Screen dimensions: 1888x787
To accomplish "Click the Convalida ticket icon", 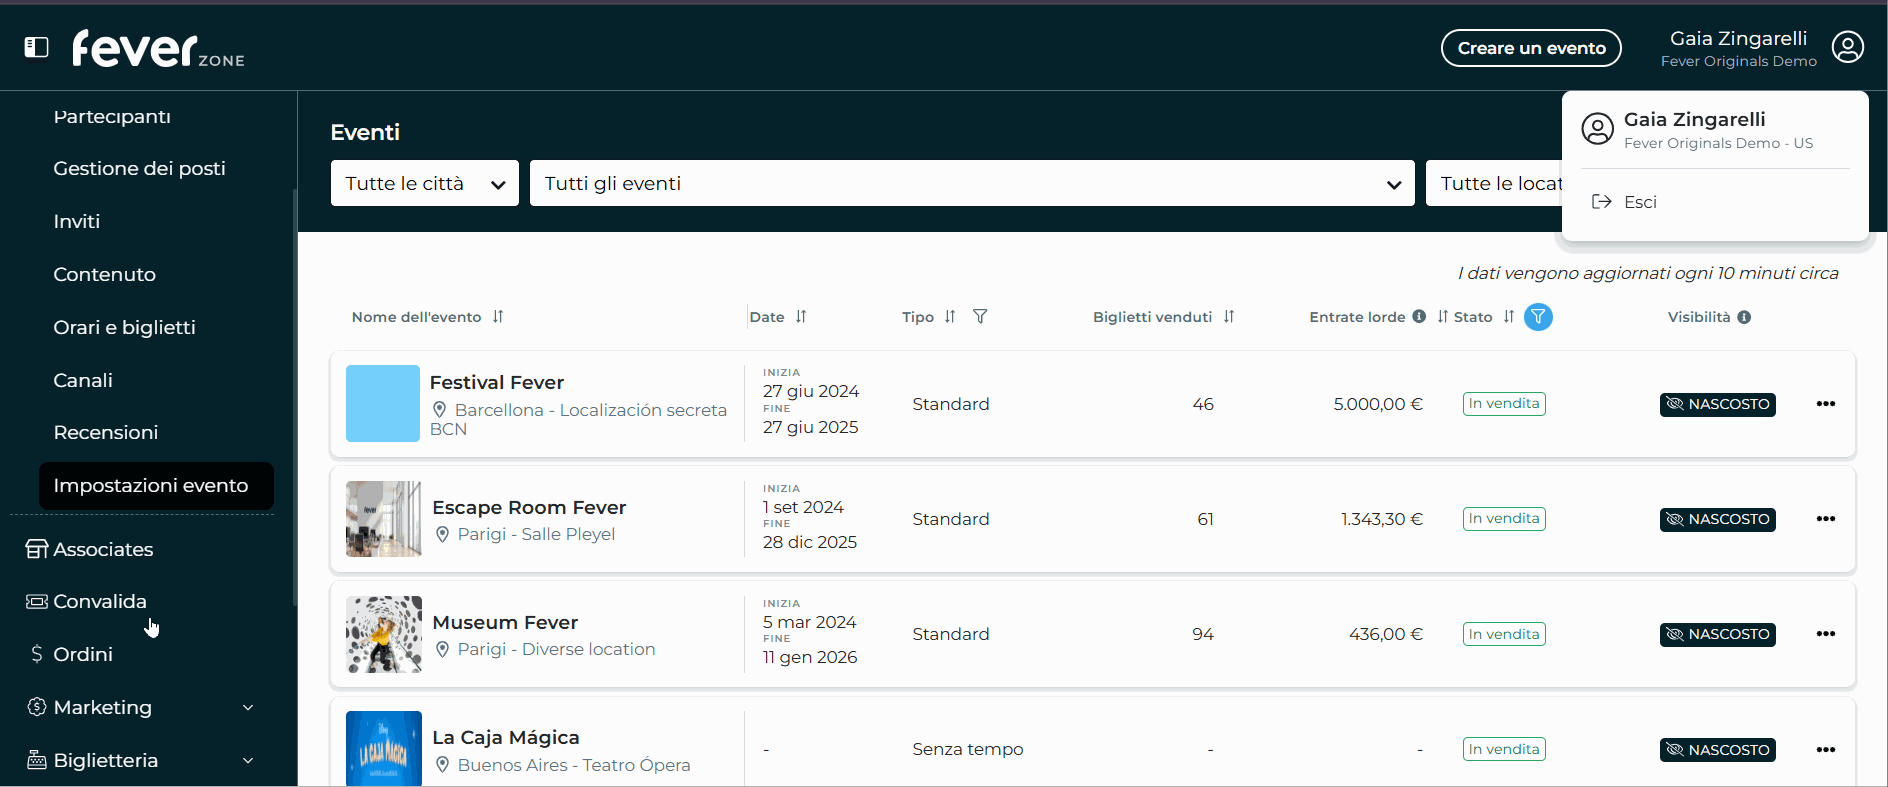I will tap(37, 601).
